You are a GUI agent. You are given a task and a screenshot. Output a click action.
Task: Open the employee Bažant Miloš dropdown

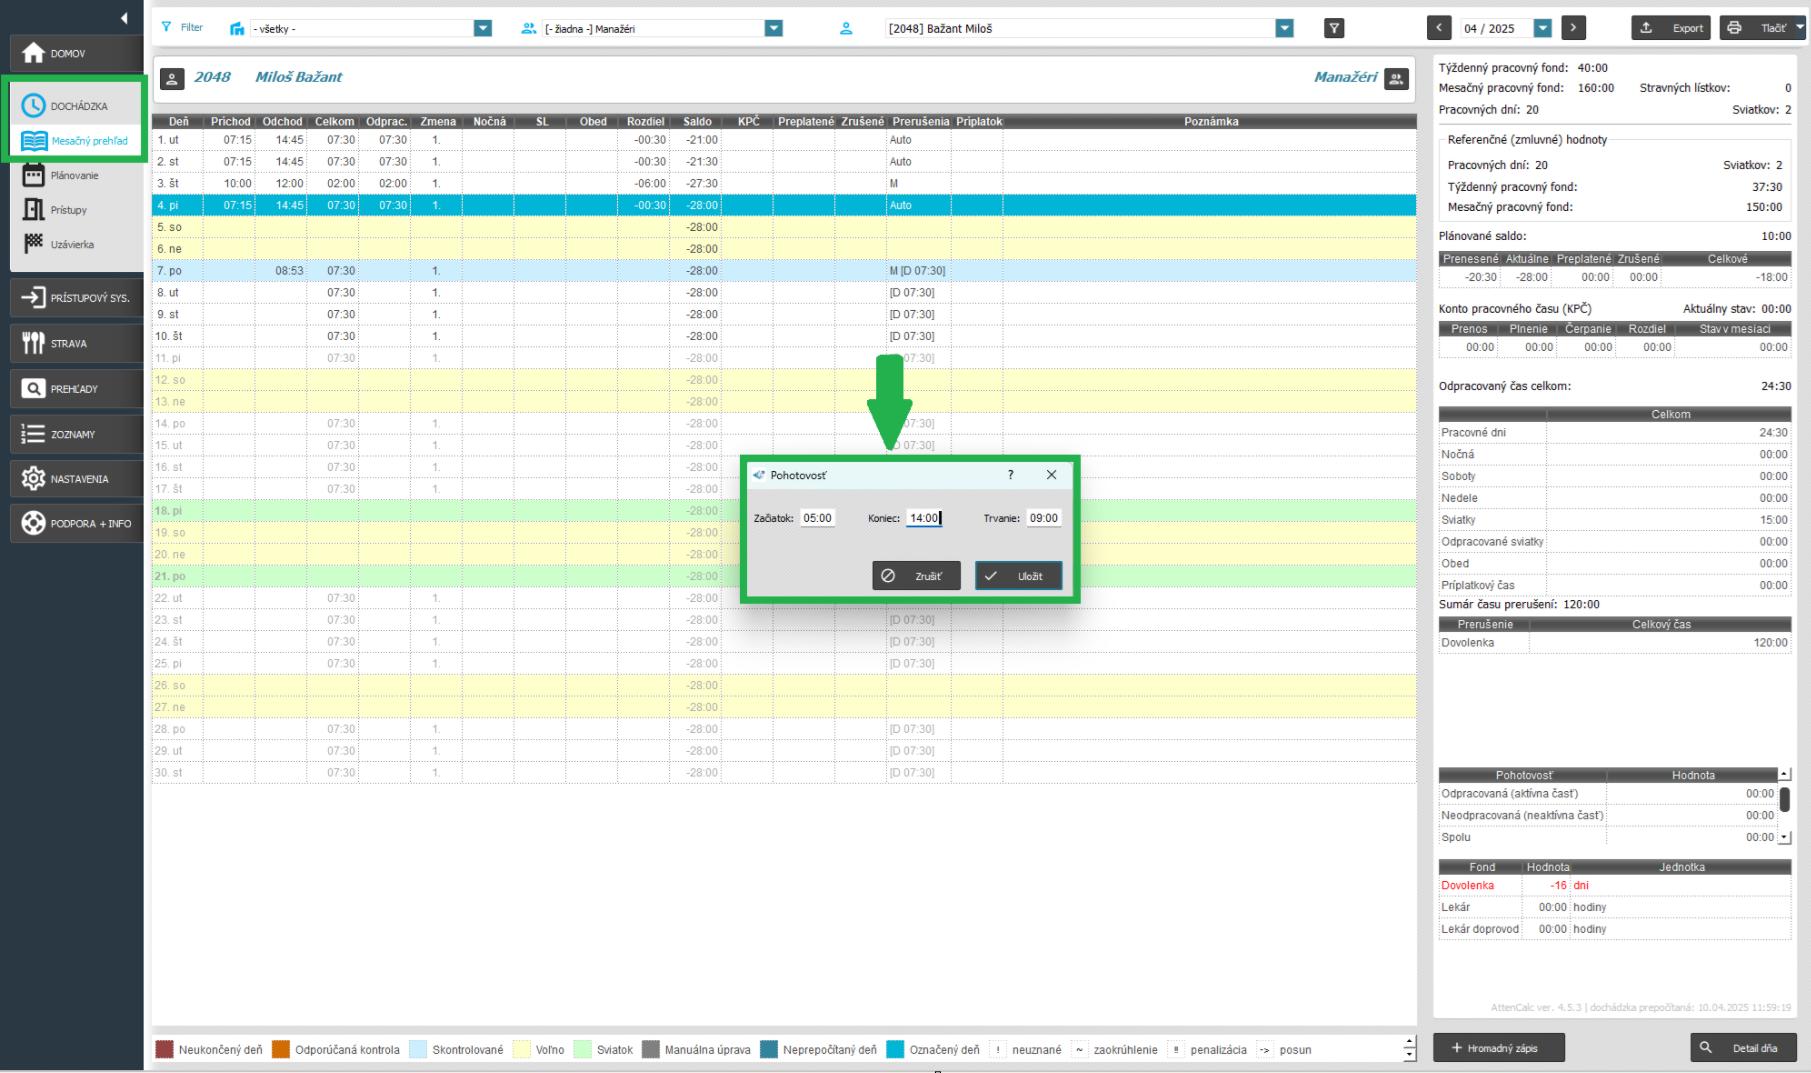point(1284,29)
